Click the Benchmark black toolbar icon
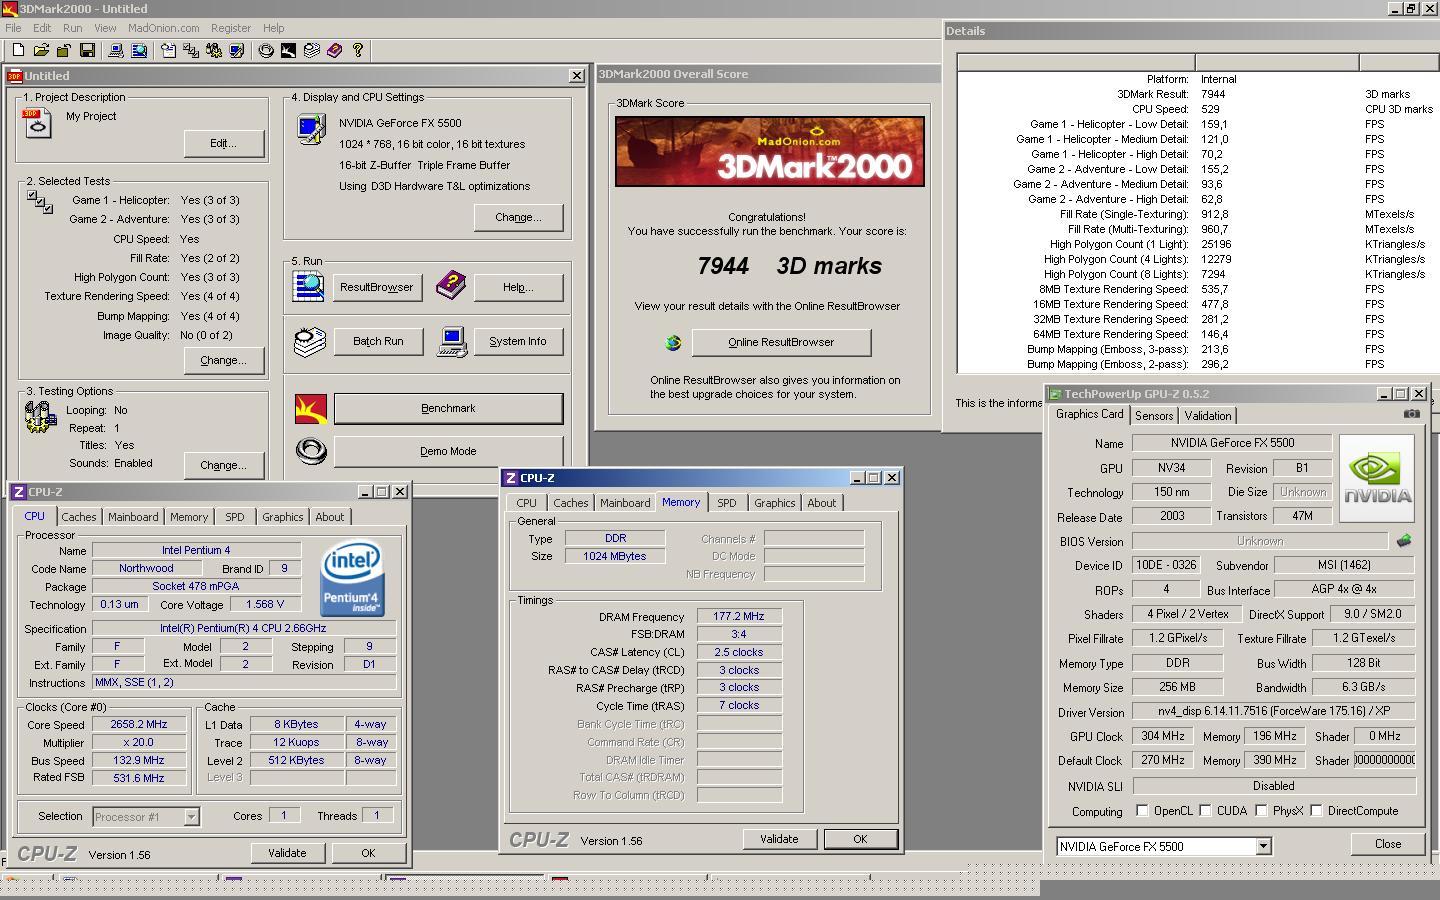The height and width of the screenshot is (900, 1440). [x=289, y=50]
